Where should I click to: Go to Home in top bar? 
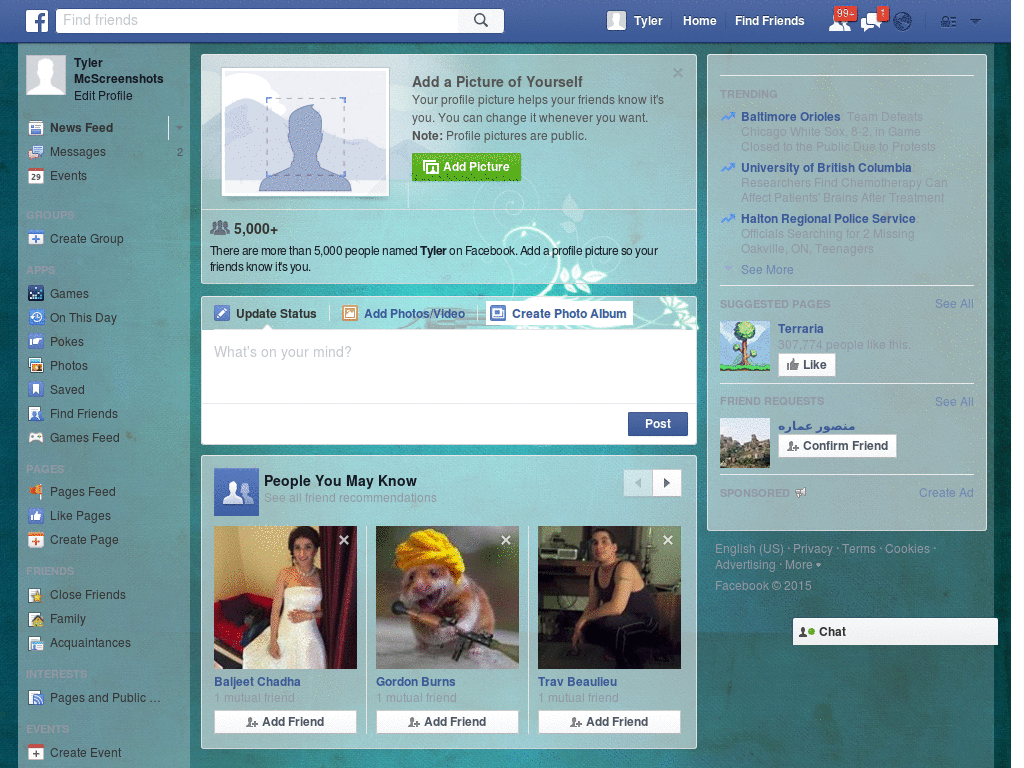click(x=699, y=21)
